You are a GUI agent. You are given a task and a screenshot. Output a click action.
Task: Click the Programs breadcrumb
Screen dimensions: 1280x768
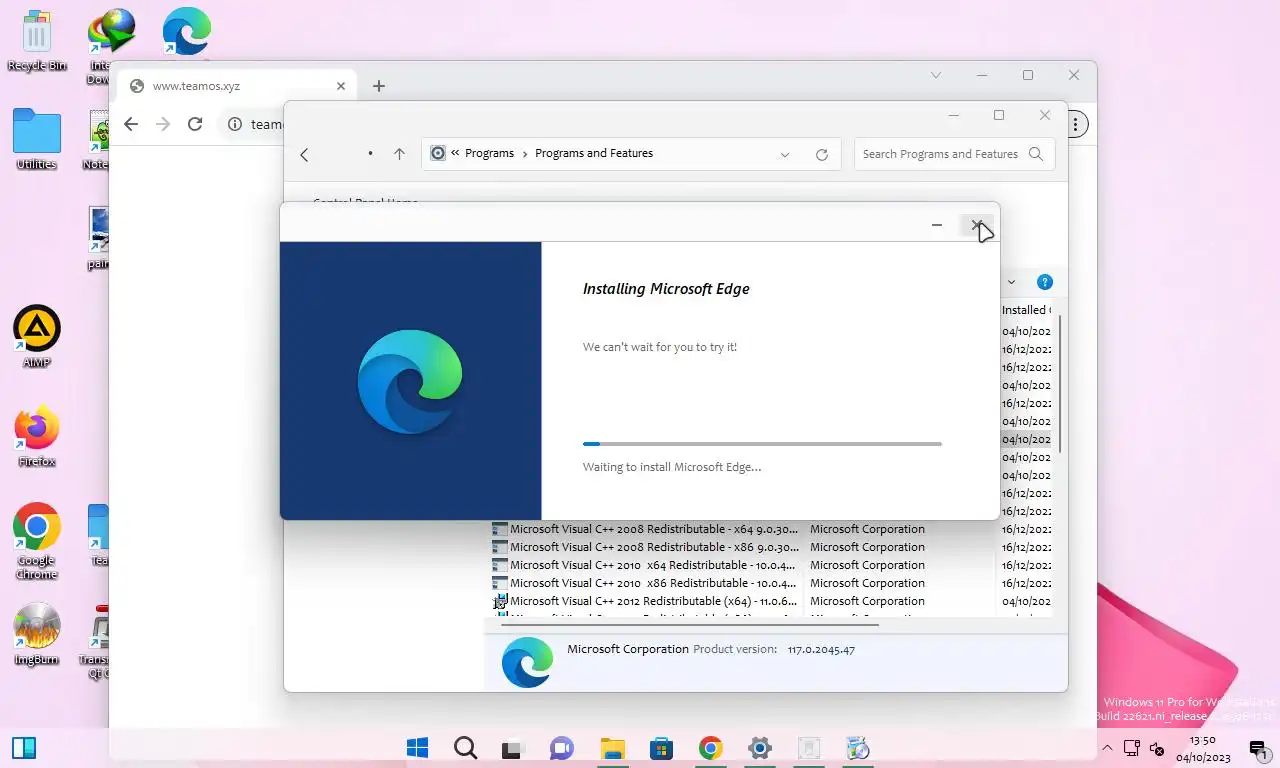(489, 154)
